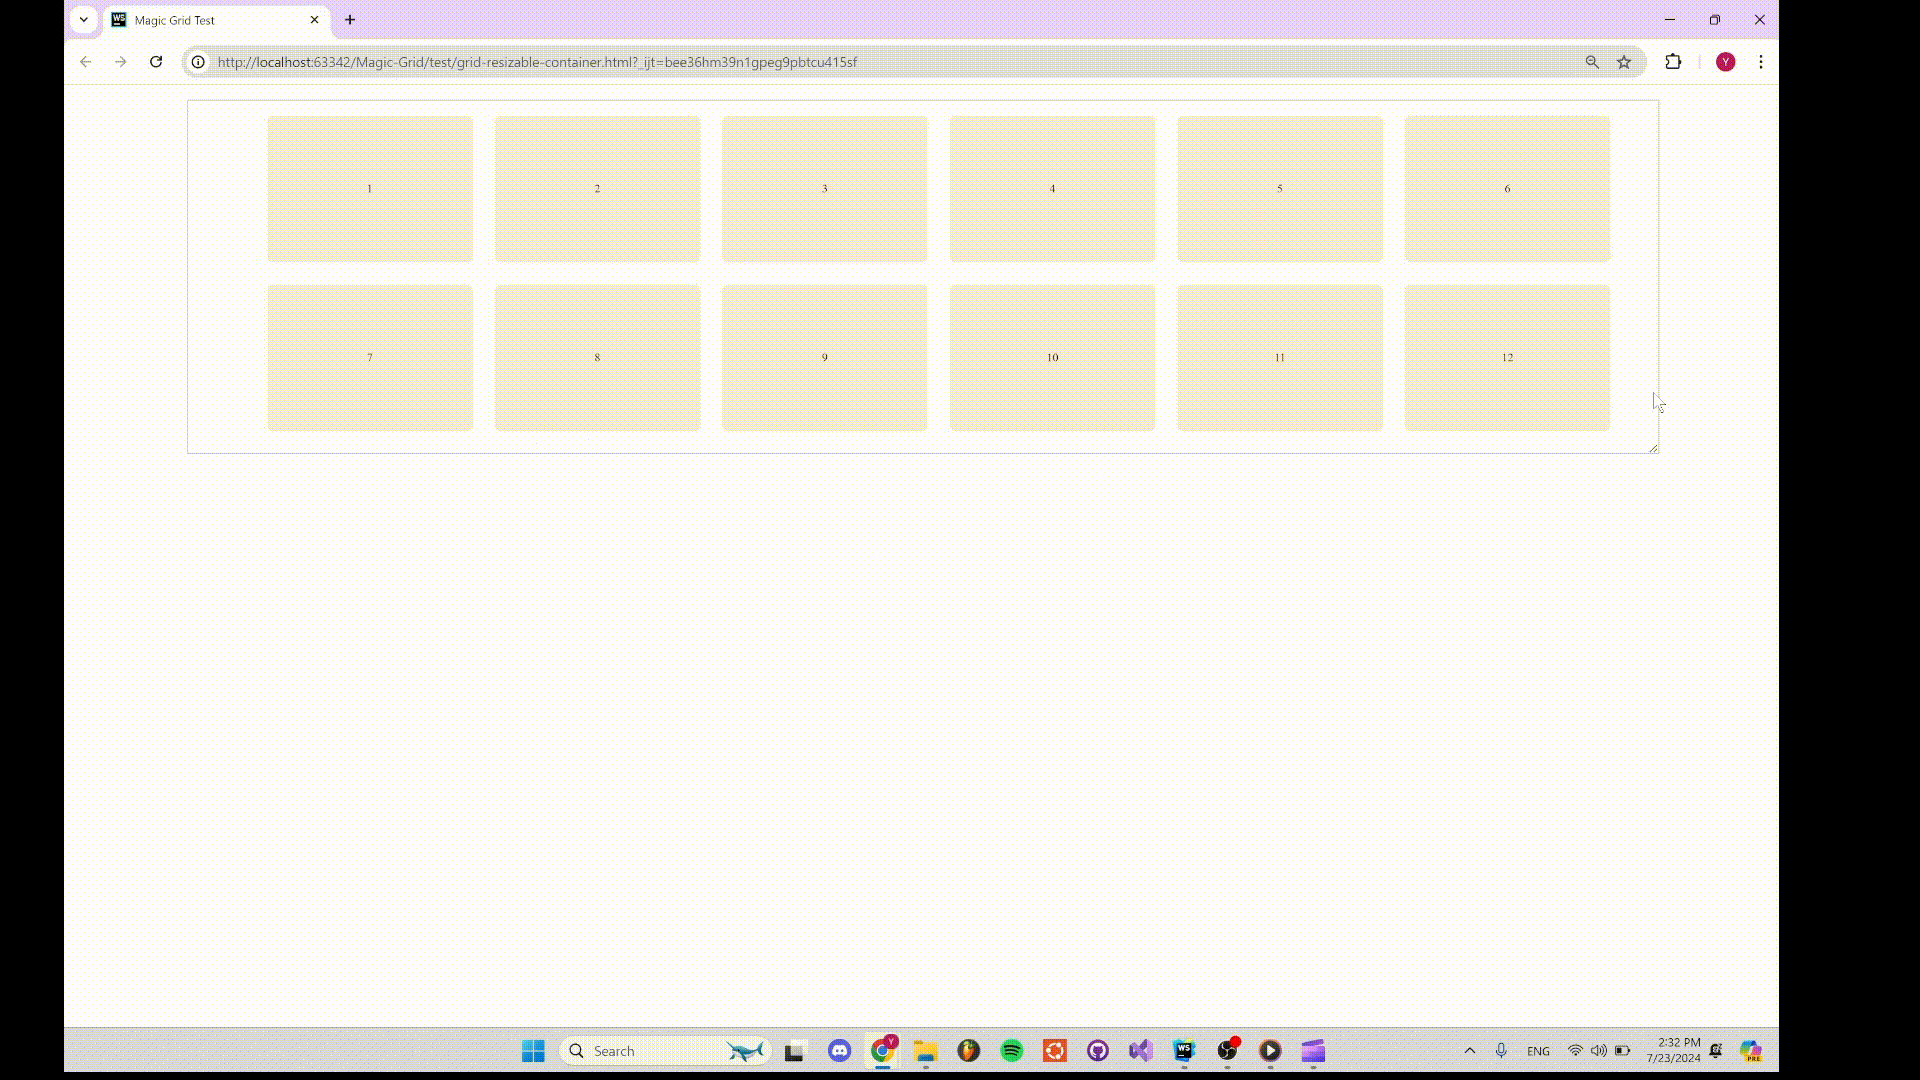Screen dimensions: 1920x1080
Task: Open the Windows Start menu
Action: (x=533, y=1051)
